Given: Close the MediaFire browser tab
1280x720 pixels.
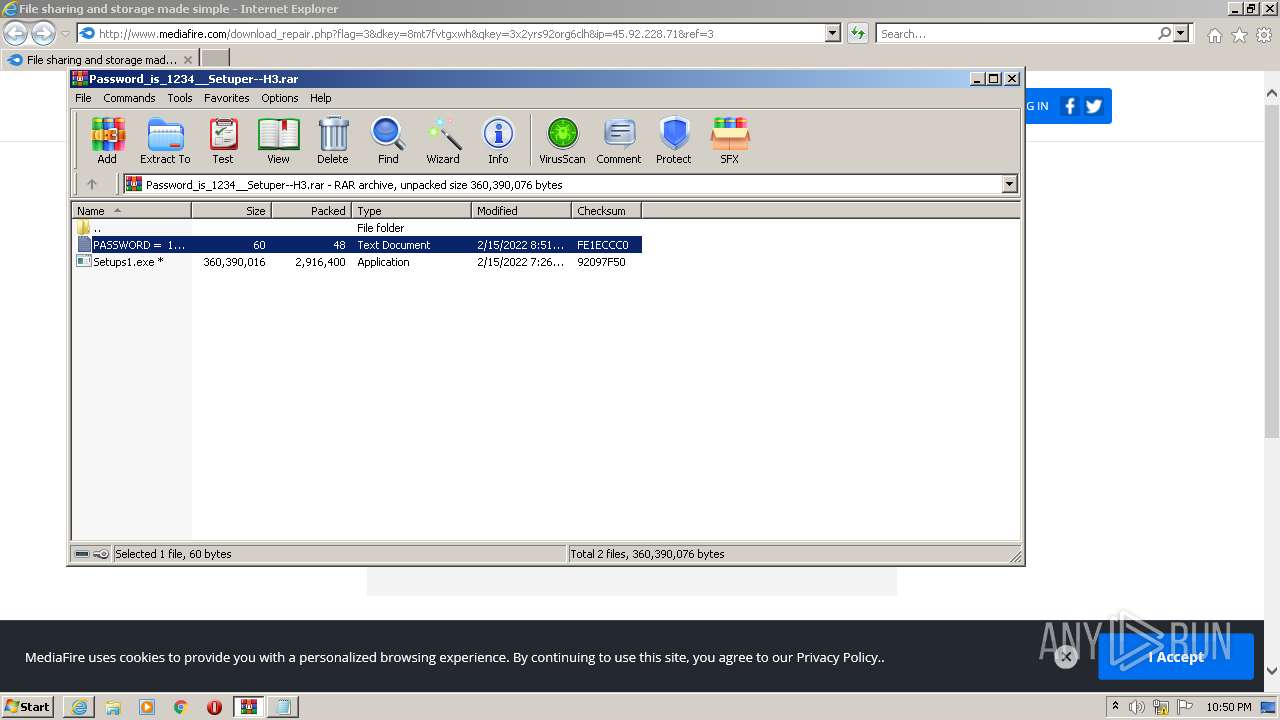Looking at the screenshot, I should [188, 60].
